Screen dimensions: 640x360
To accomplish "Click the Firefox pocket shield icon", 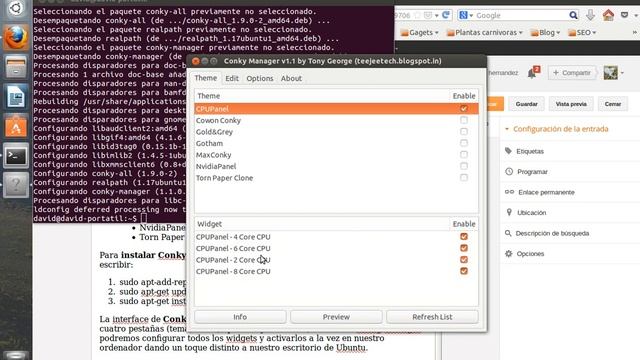I will click(x=624, y=15).
